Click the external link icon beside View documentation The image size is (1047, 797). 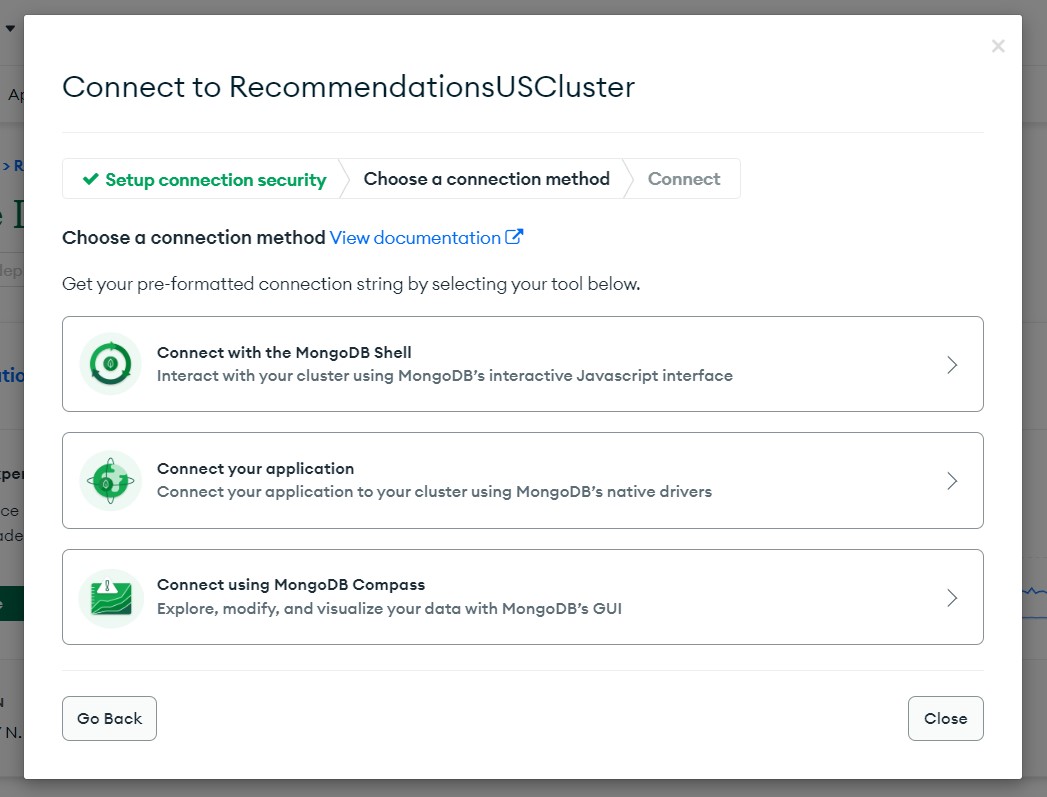click(x=514, y=237)
